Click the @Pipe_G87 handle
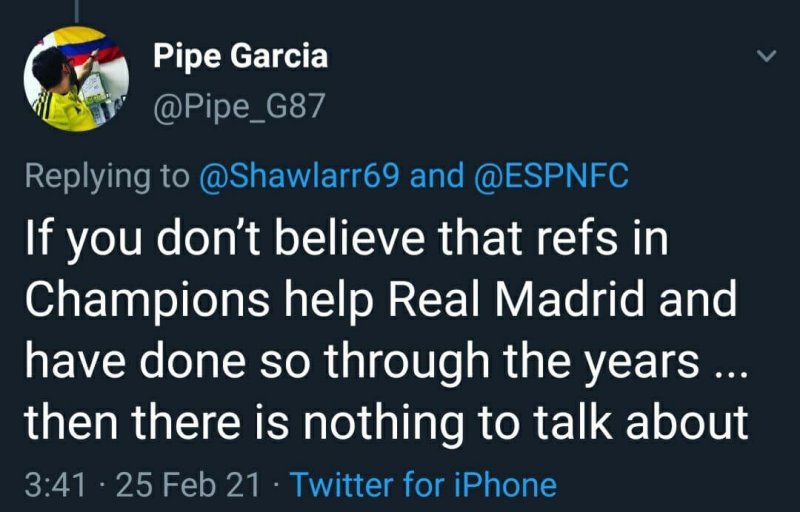 238,106
